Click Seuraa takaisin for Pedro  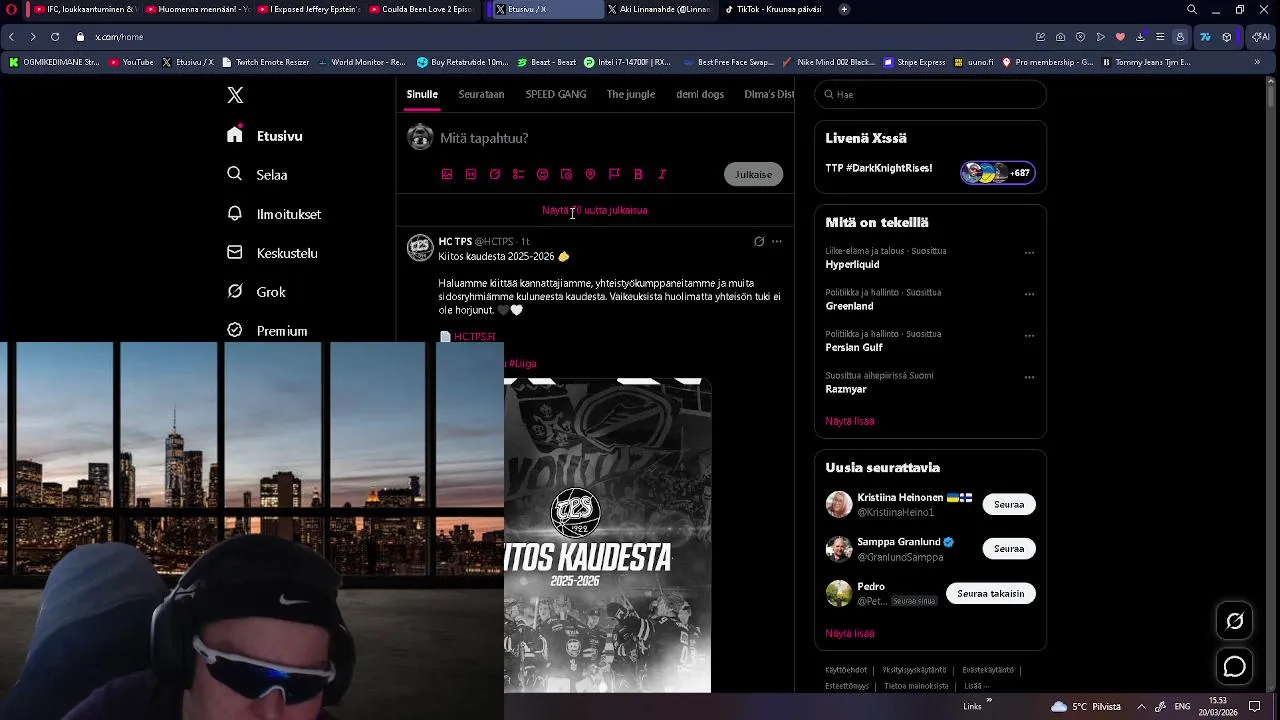tap(990, 593)
